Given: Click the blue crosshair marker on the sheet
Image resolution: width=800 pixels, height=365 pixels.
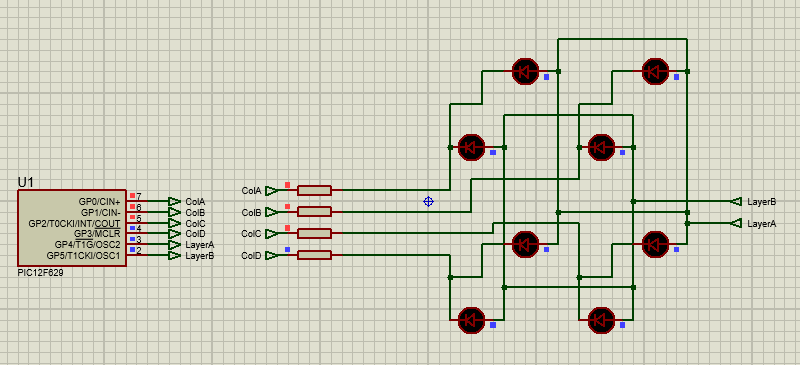Looking at the screenshot, I should point(429,202).
